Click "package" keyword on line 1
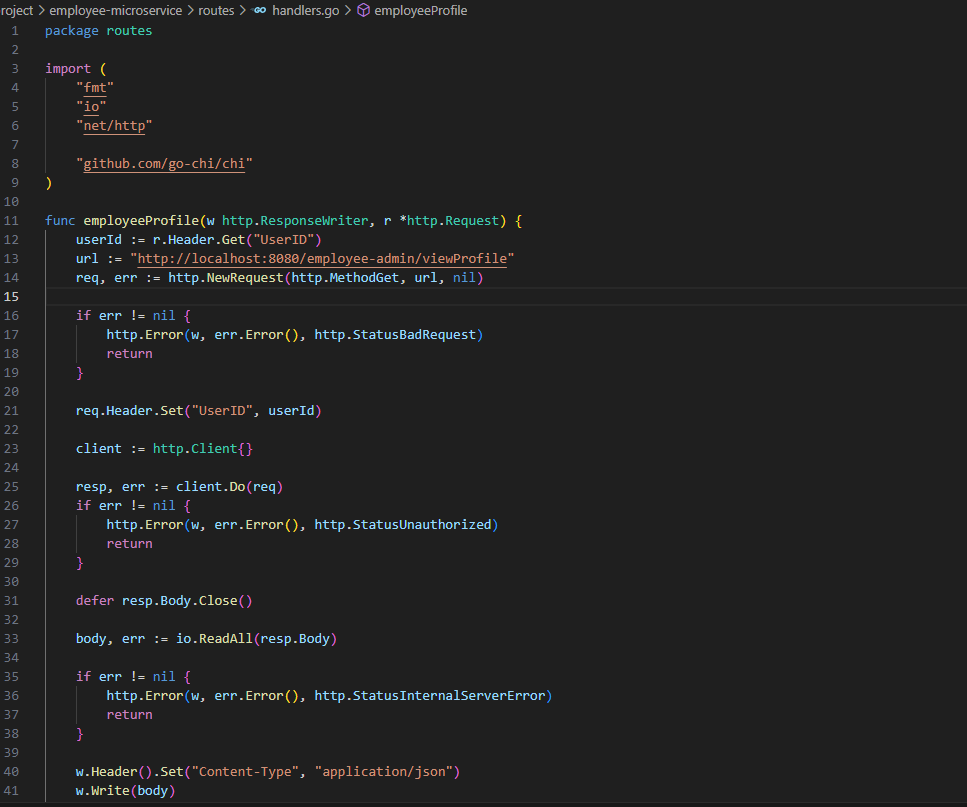967x807 pixels. [72, 31]
